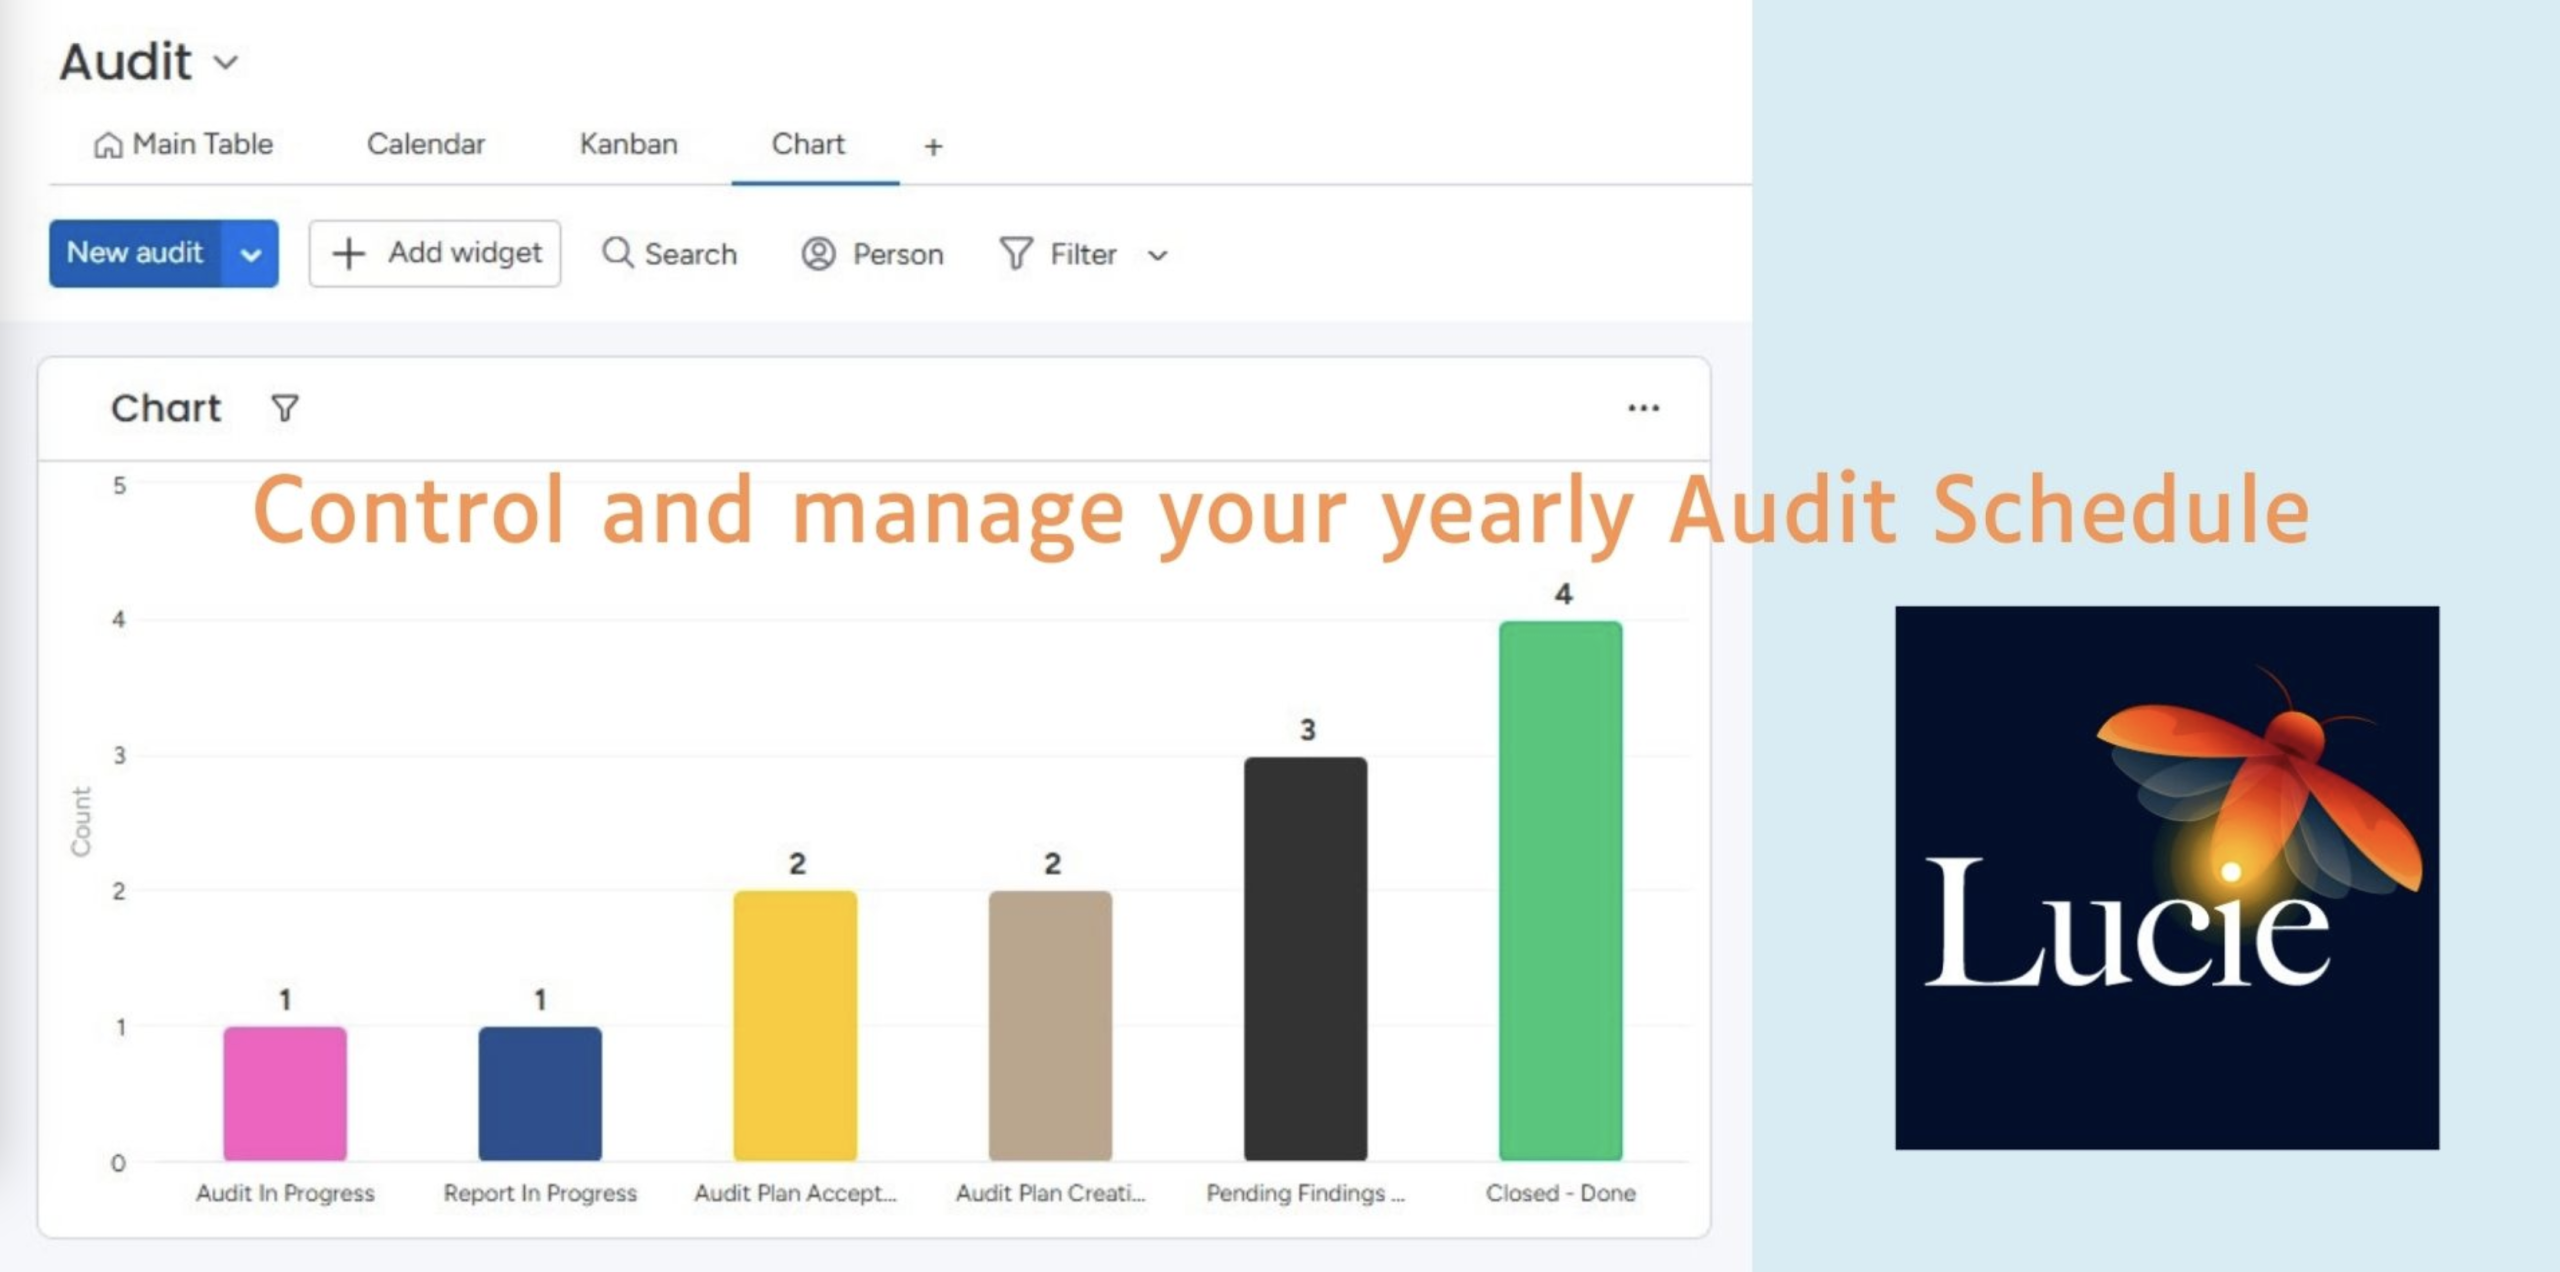The width and height of the screenshot is (2560, 1272).
Task: Click the Search magnifier icon
Action: (617, 253)
